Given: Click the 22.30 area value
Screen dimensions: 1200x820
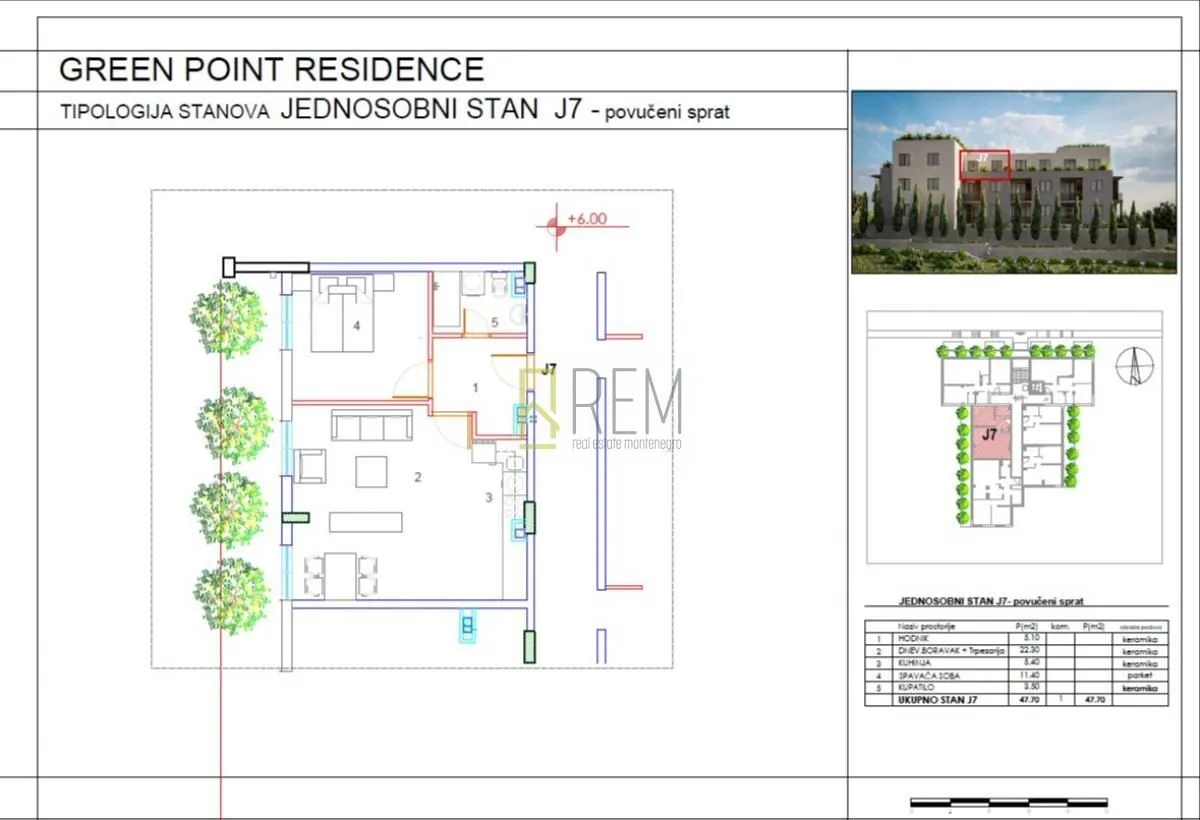Looking at the screenshot, I should click(x=1030, y=650).
